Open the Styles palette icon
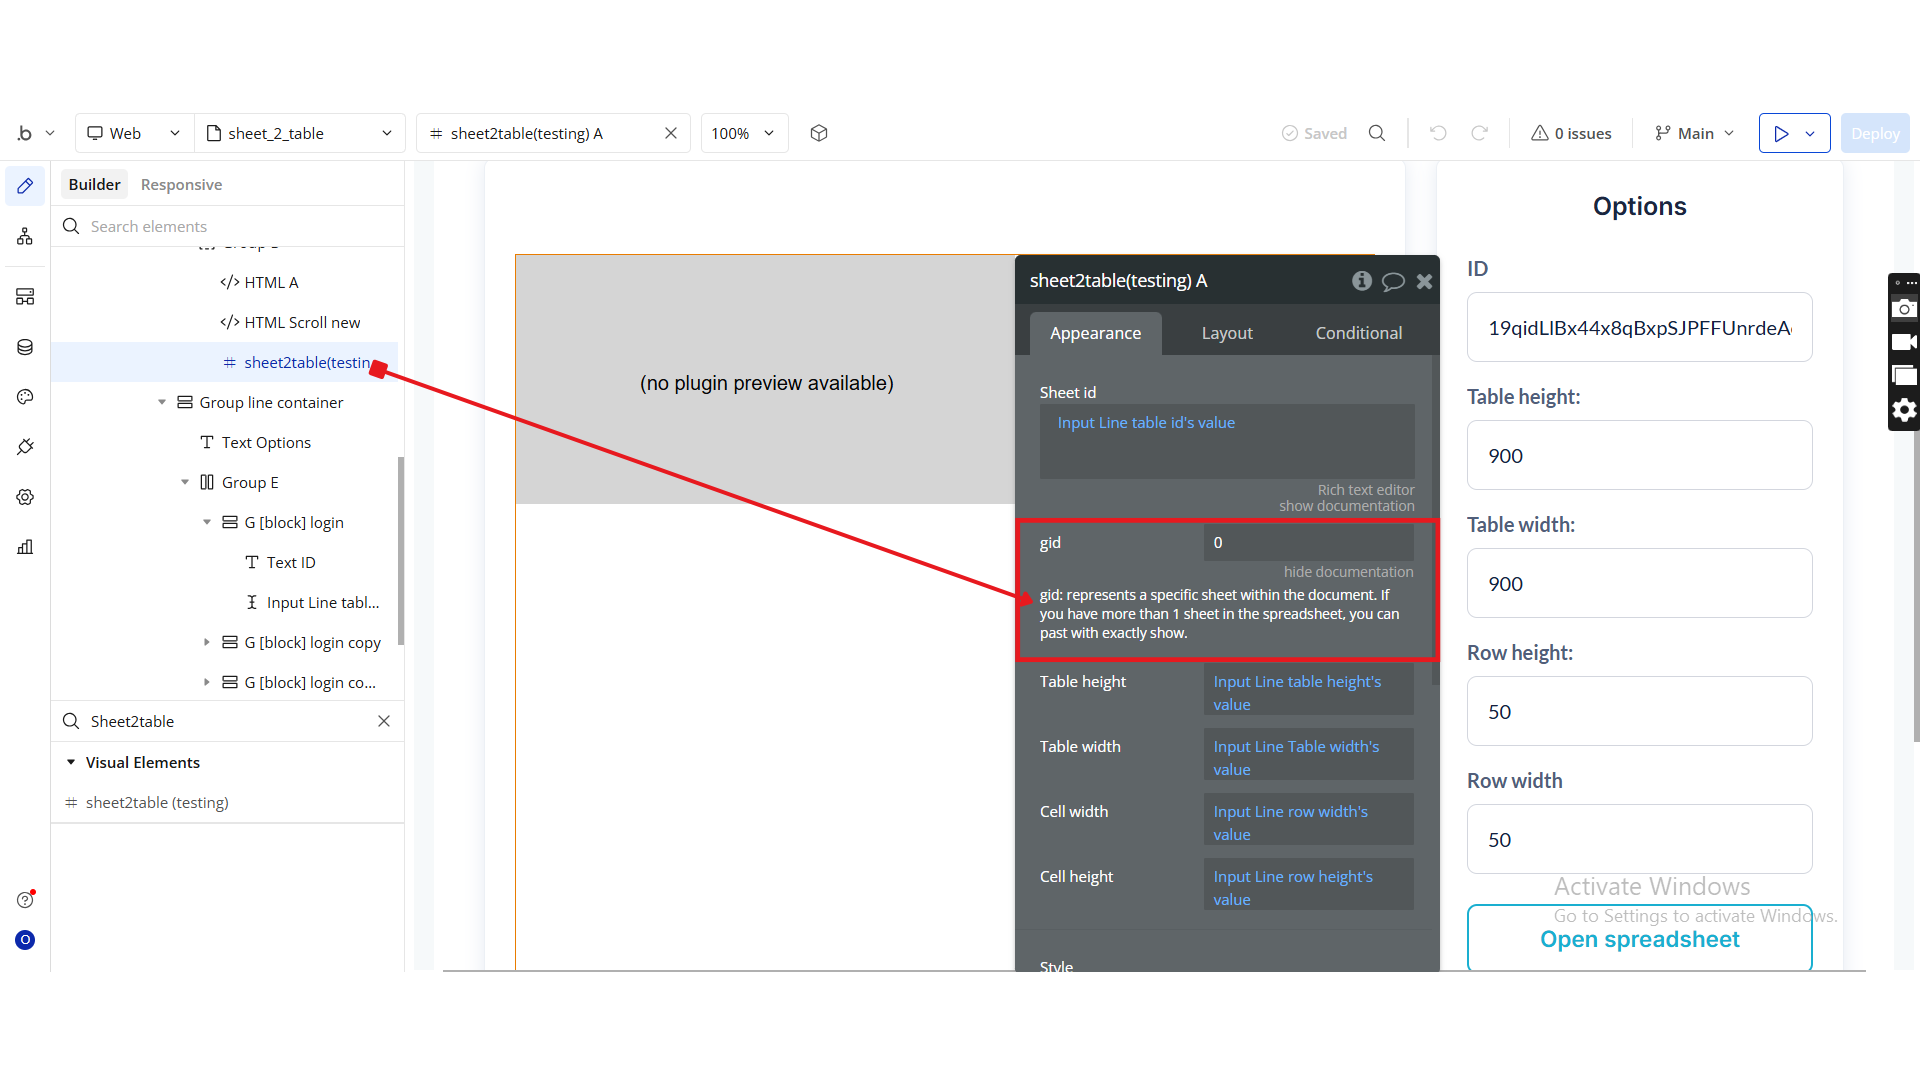1920x1080 pixels. point(25,397)
